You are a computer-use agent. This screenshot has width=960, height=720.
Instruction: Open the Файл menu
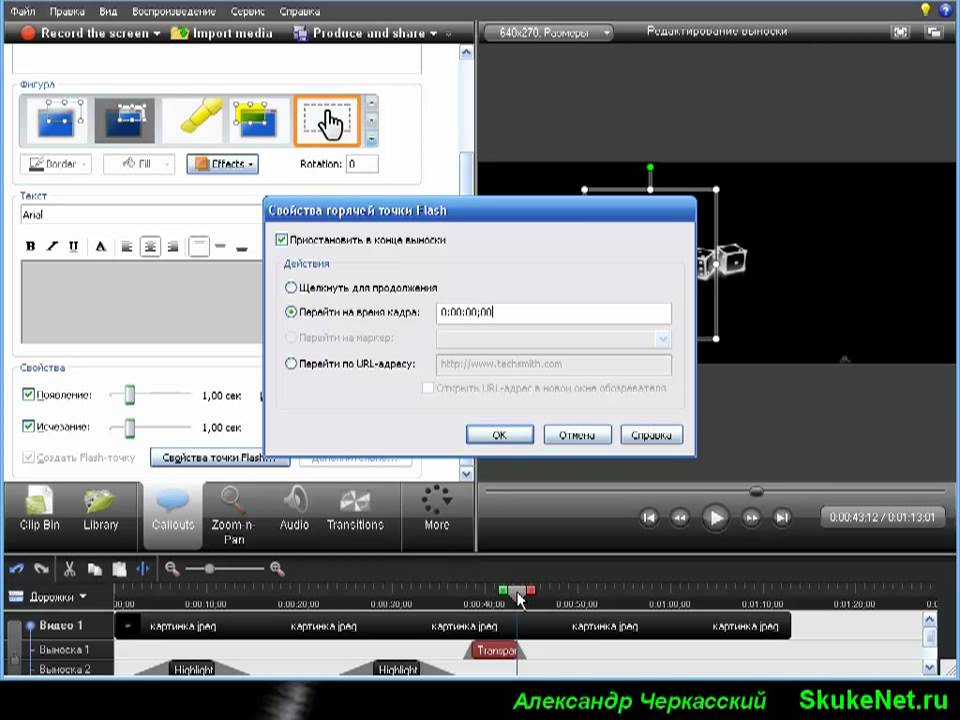(x=23, y=11)
